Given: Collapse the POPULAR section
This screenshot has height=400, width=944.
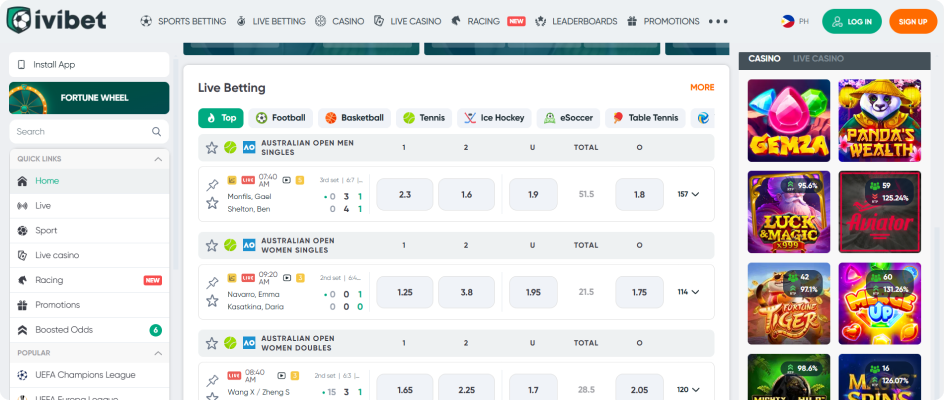Looking at the screenshot, I should click(x=158, y=353).
